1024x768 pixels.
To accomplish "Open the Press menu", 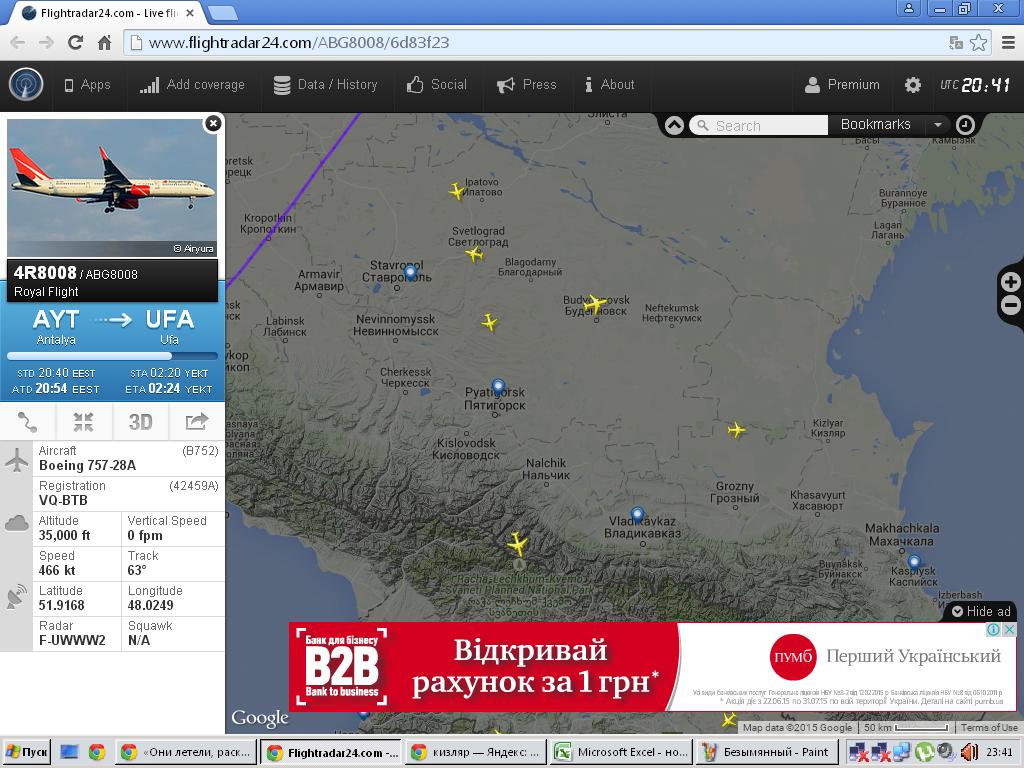I will (526, 85).
